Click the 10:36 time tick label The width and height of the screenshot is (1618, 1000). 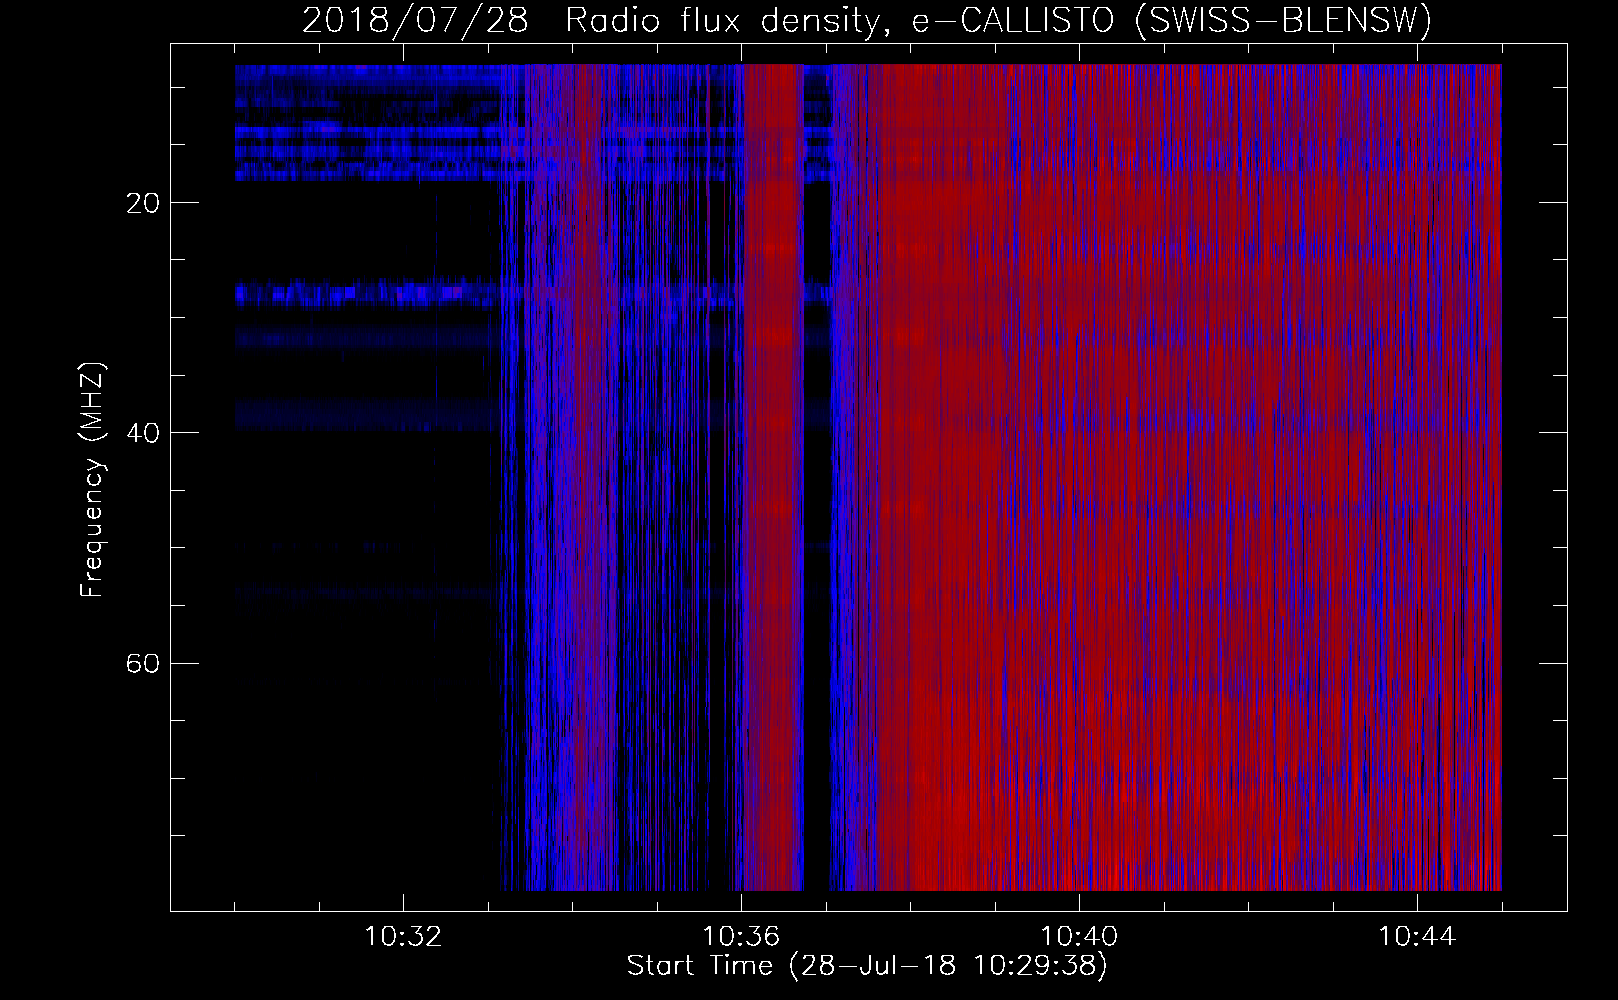pos(741,937)
